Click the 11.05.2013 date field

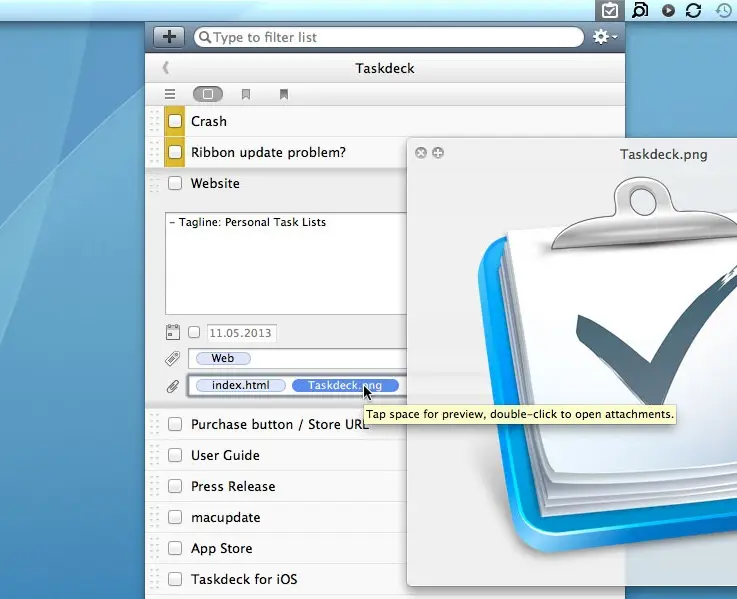coord(242,333)
